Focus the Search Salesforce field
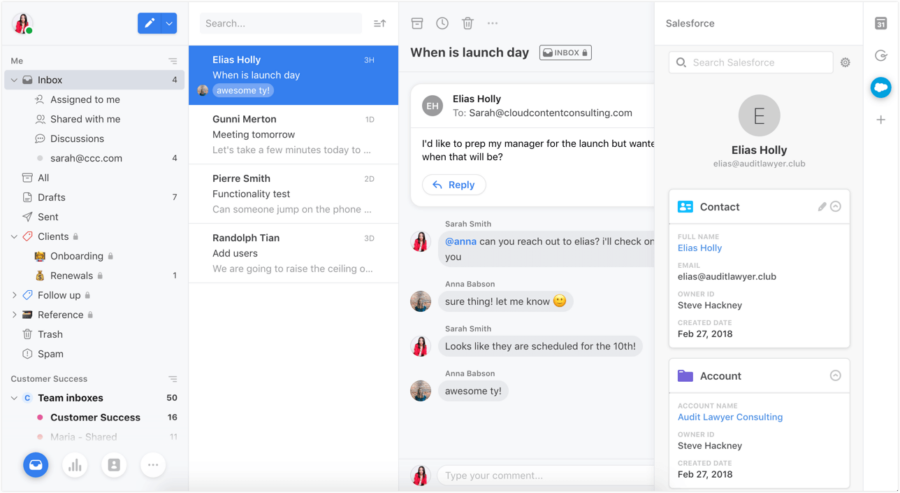The width and height of the screenshot is (900, 493). tap(751, 63)
